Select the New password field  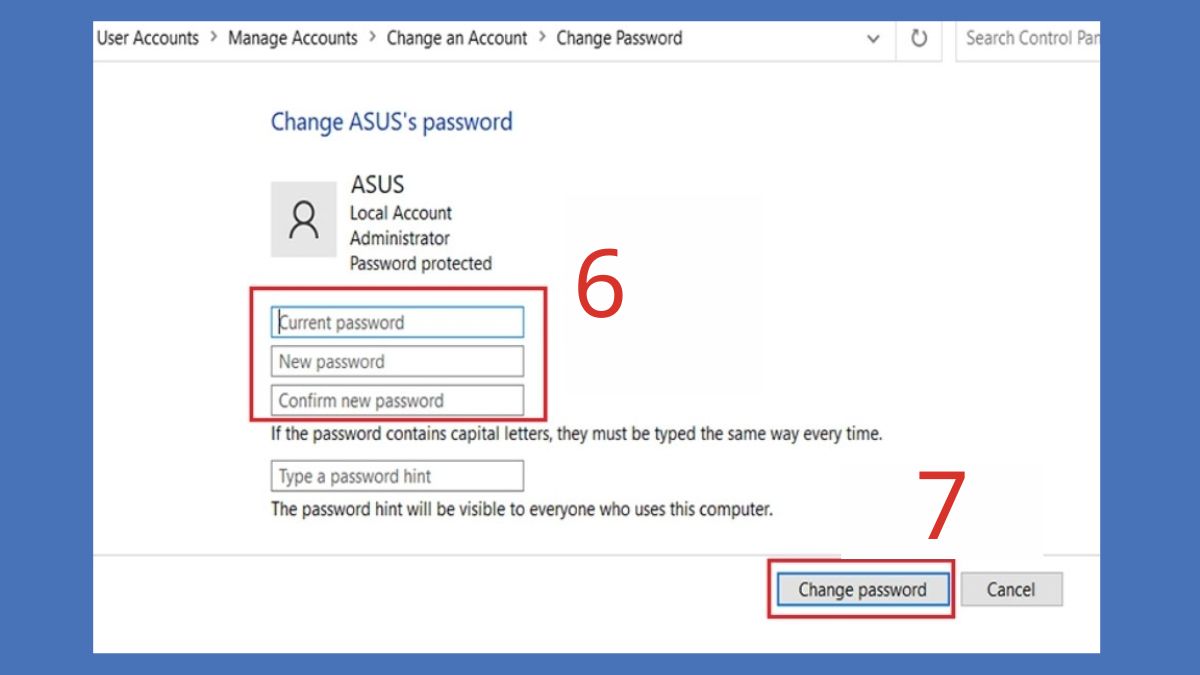(x=397, y=361)
